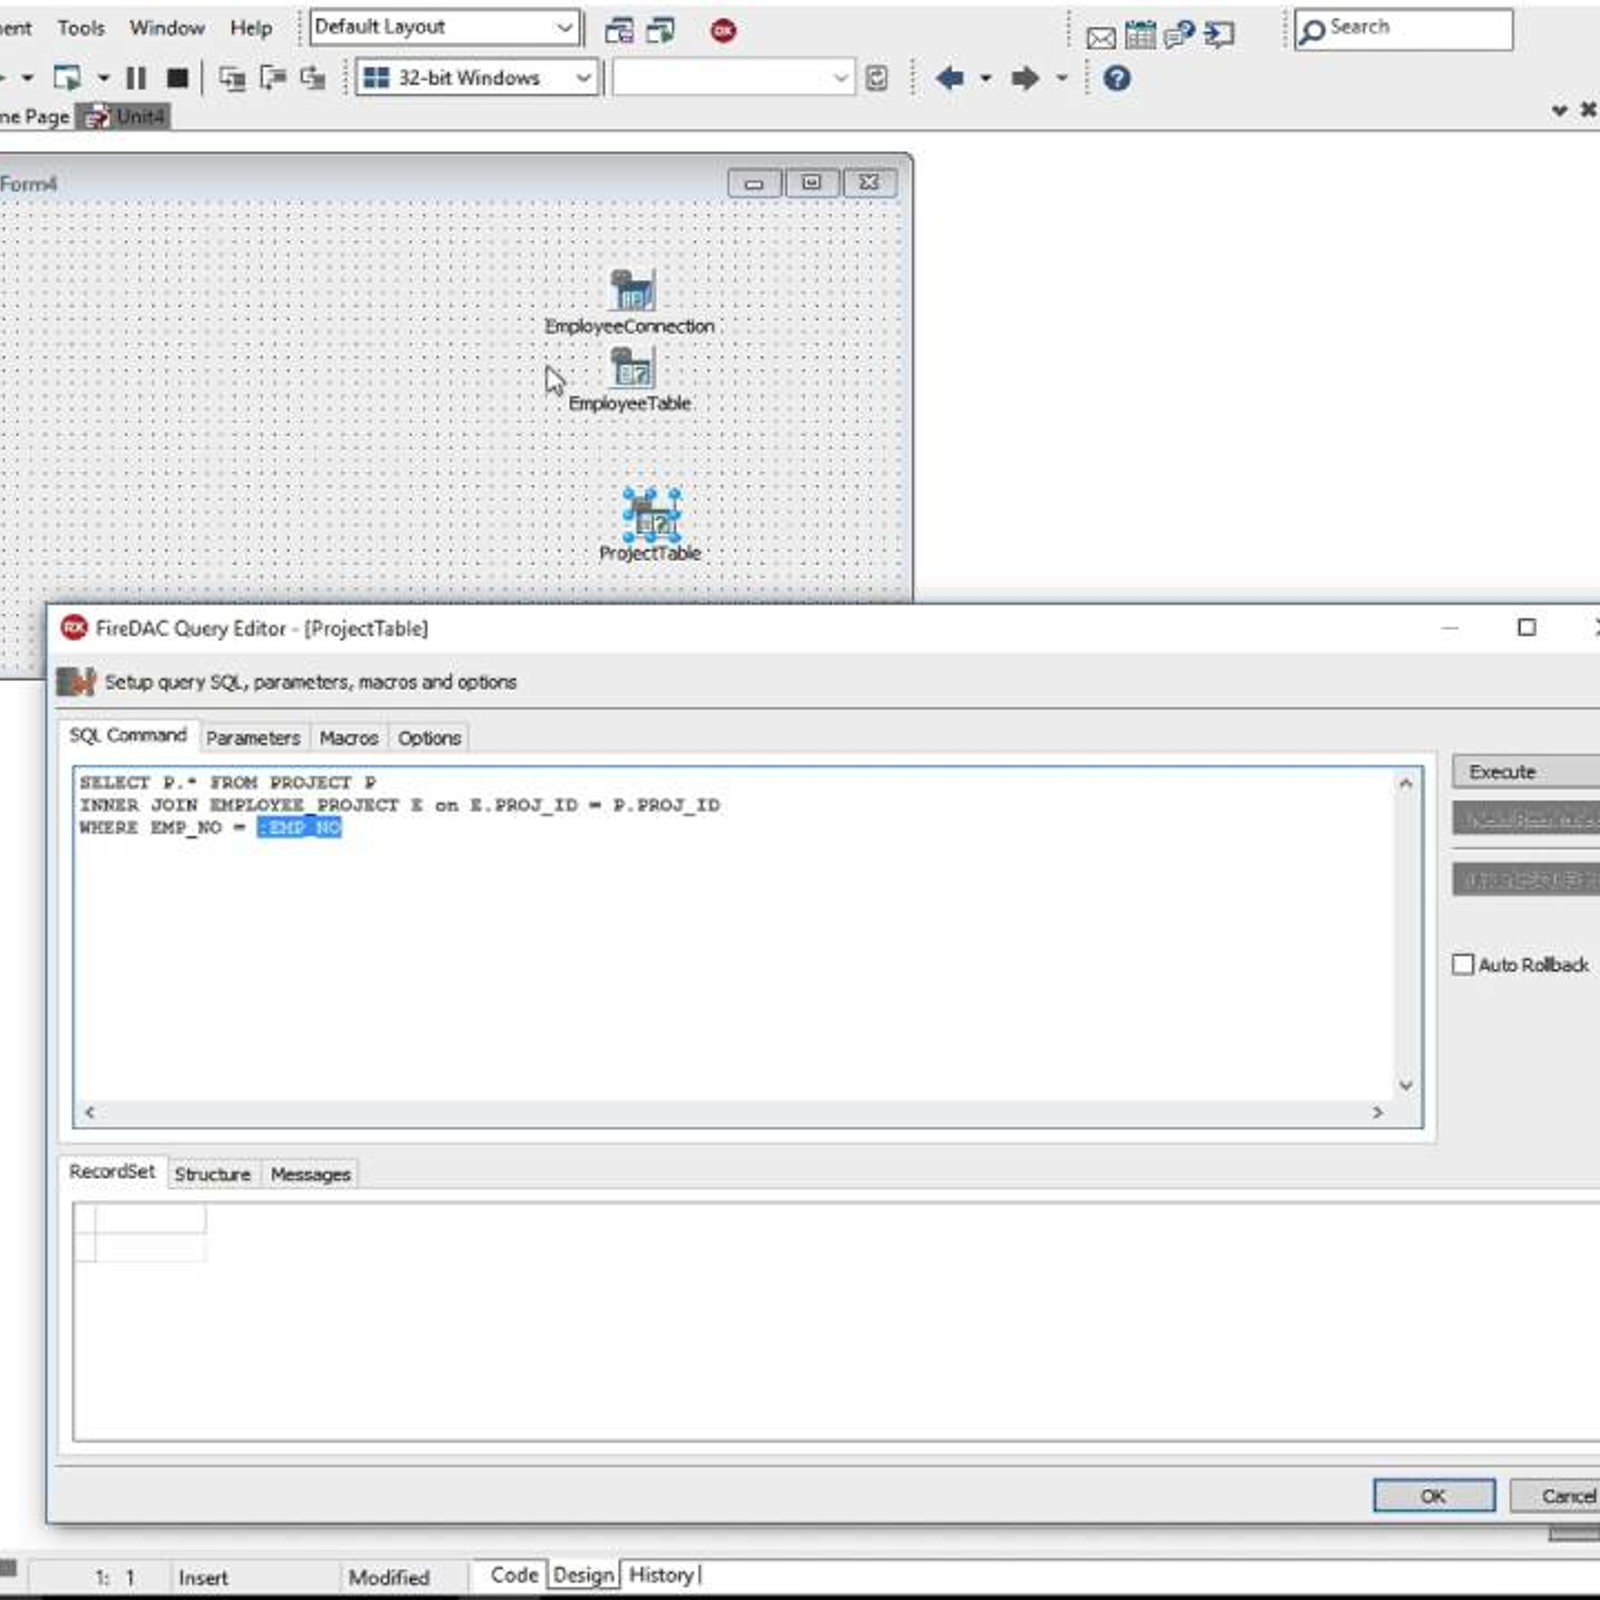Switch to the Structure tab
Image resolution: width=1600 pixels, height=1600 pixels.
pyautogui.click(x=213, y=1174)
